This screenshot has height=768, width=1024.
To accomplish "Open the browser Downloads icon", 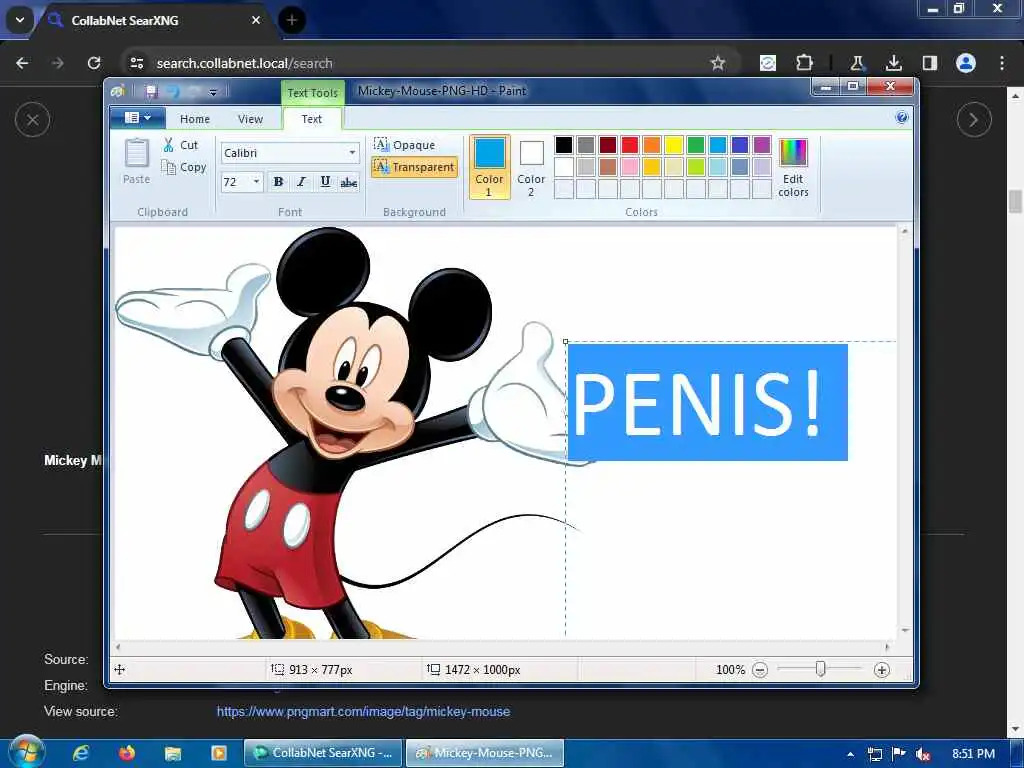I will click(x=893, y=63).
